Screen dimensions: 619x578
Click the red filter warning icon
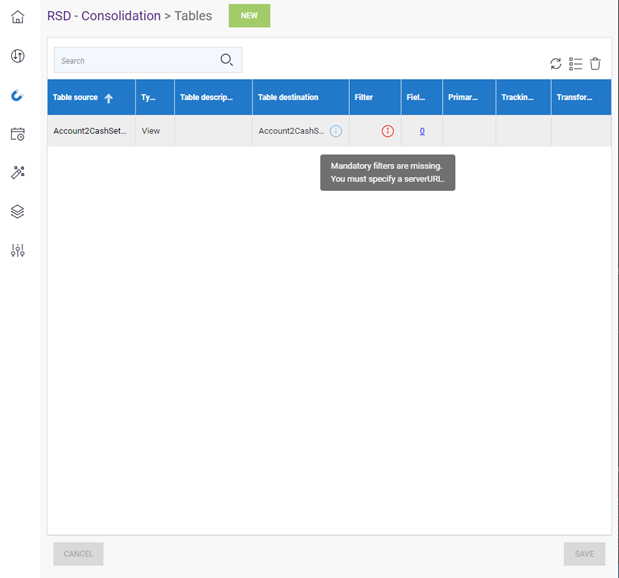coord(388,131)
